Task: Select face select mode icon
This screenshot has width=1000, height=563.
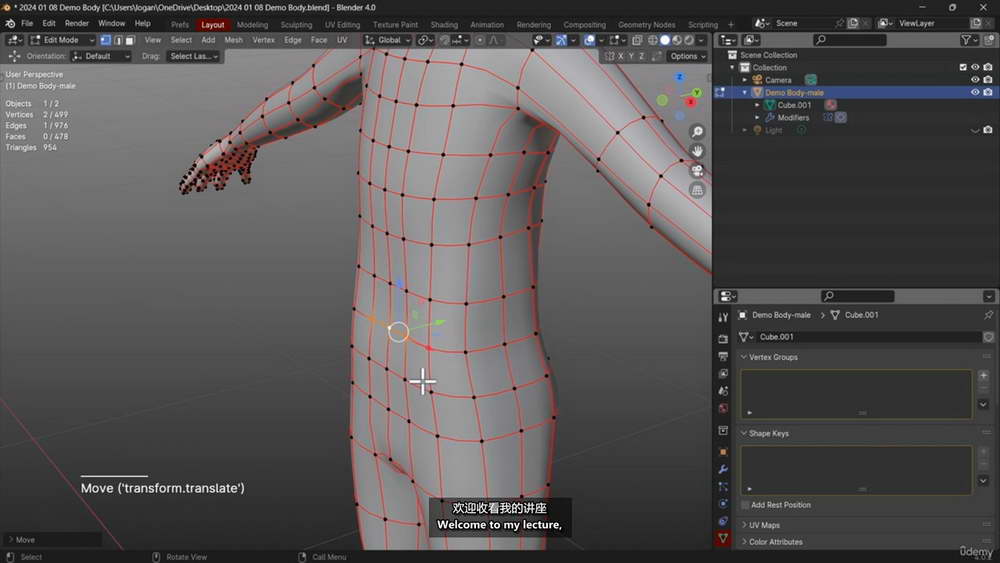Action: (129, 40)
